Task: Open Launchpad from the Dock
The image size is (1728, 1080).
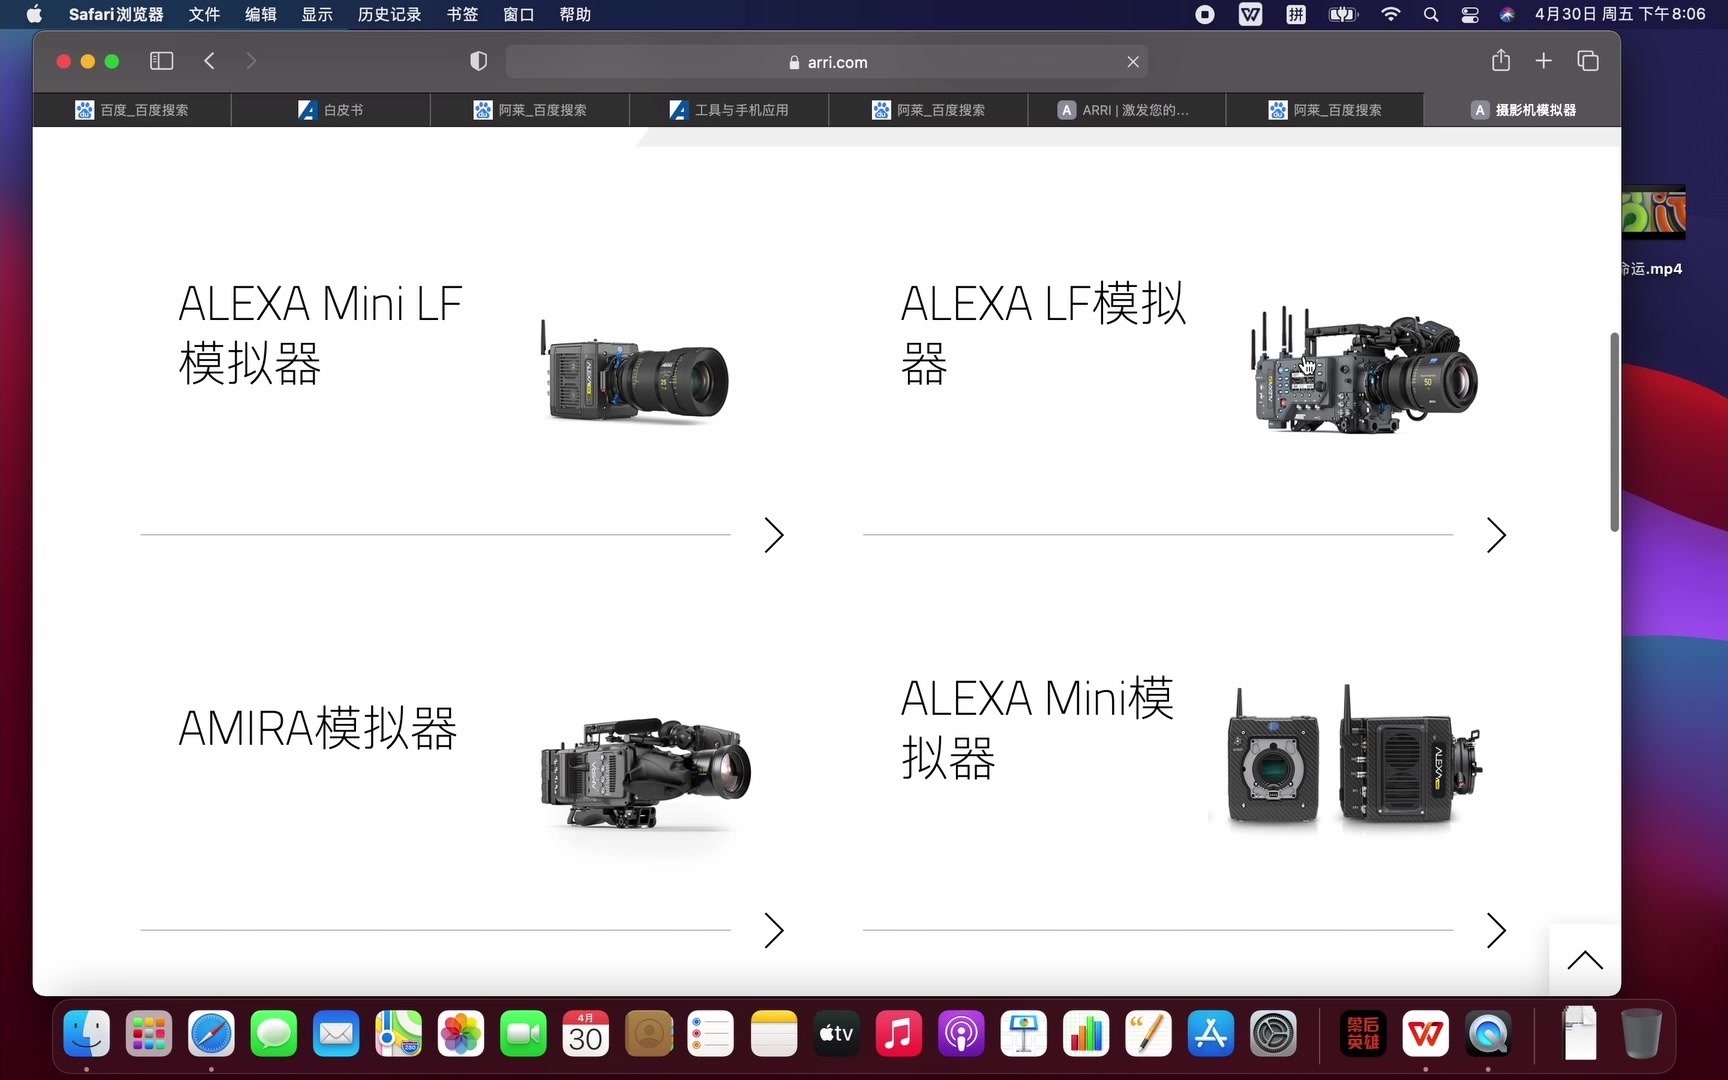Action: [148, 1034]
